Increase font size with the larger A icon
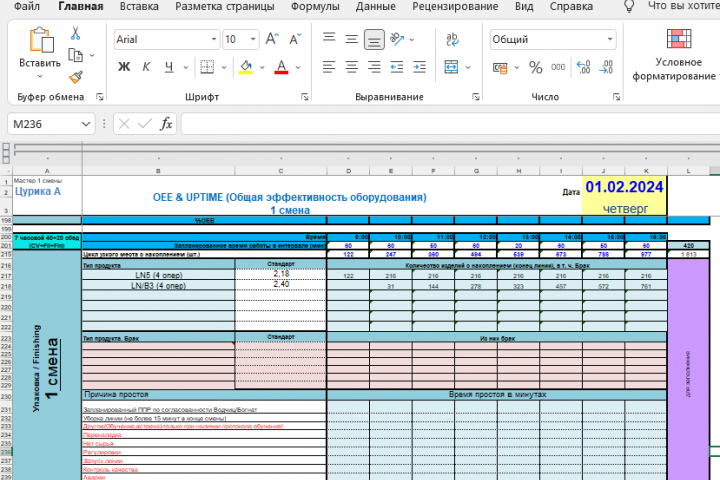The height and width of the screenshot is (480, 720). [272, 39]
